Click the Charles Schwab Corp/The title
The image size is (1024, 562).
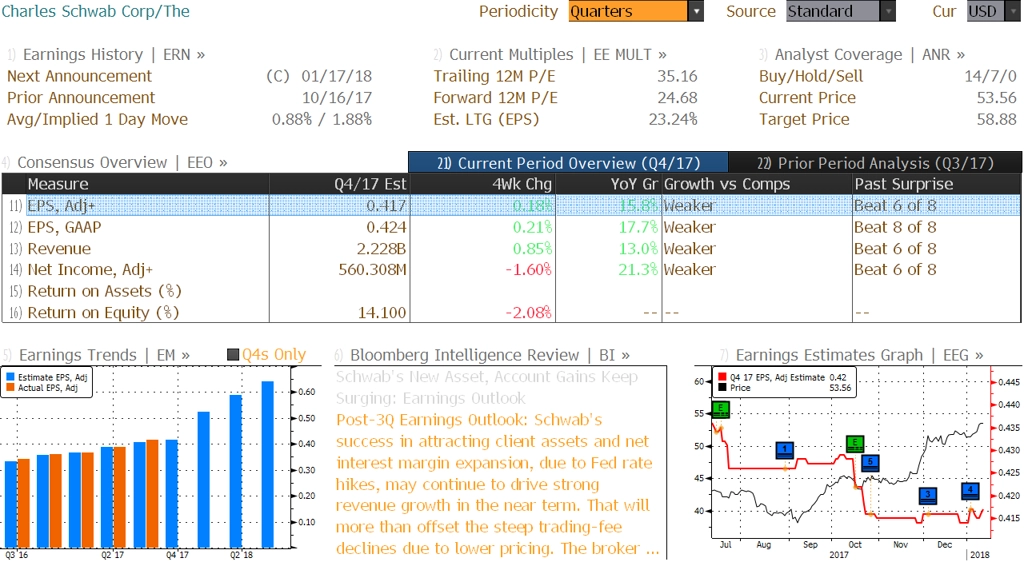95,11
